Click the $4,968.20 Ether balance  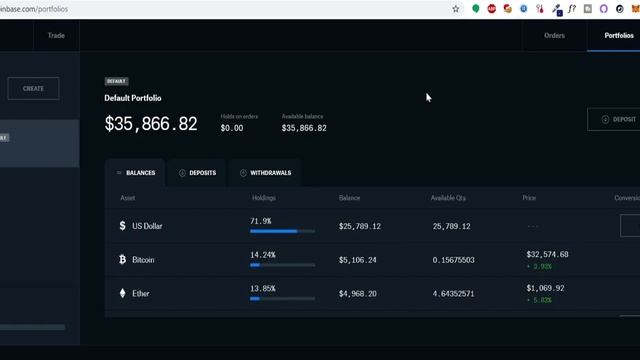(x=358, y=294)
